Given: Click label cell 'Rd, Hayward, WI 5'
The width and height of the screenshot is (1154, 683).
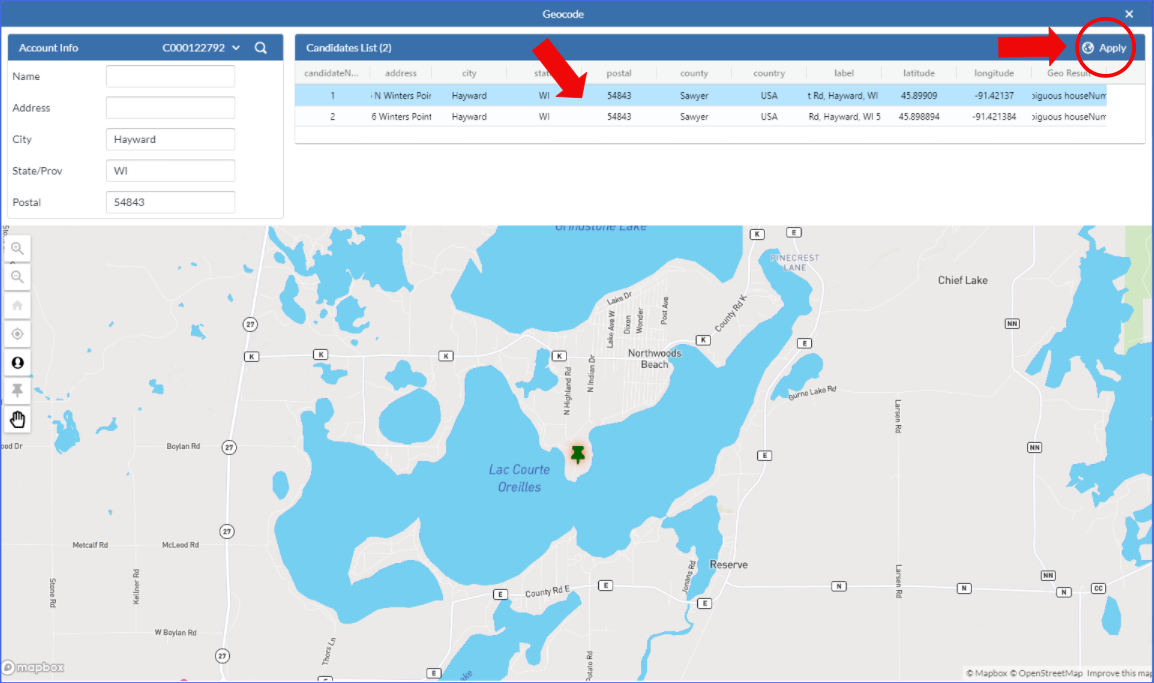Looking at the screenshot, I should 844,116.
